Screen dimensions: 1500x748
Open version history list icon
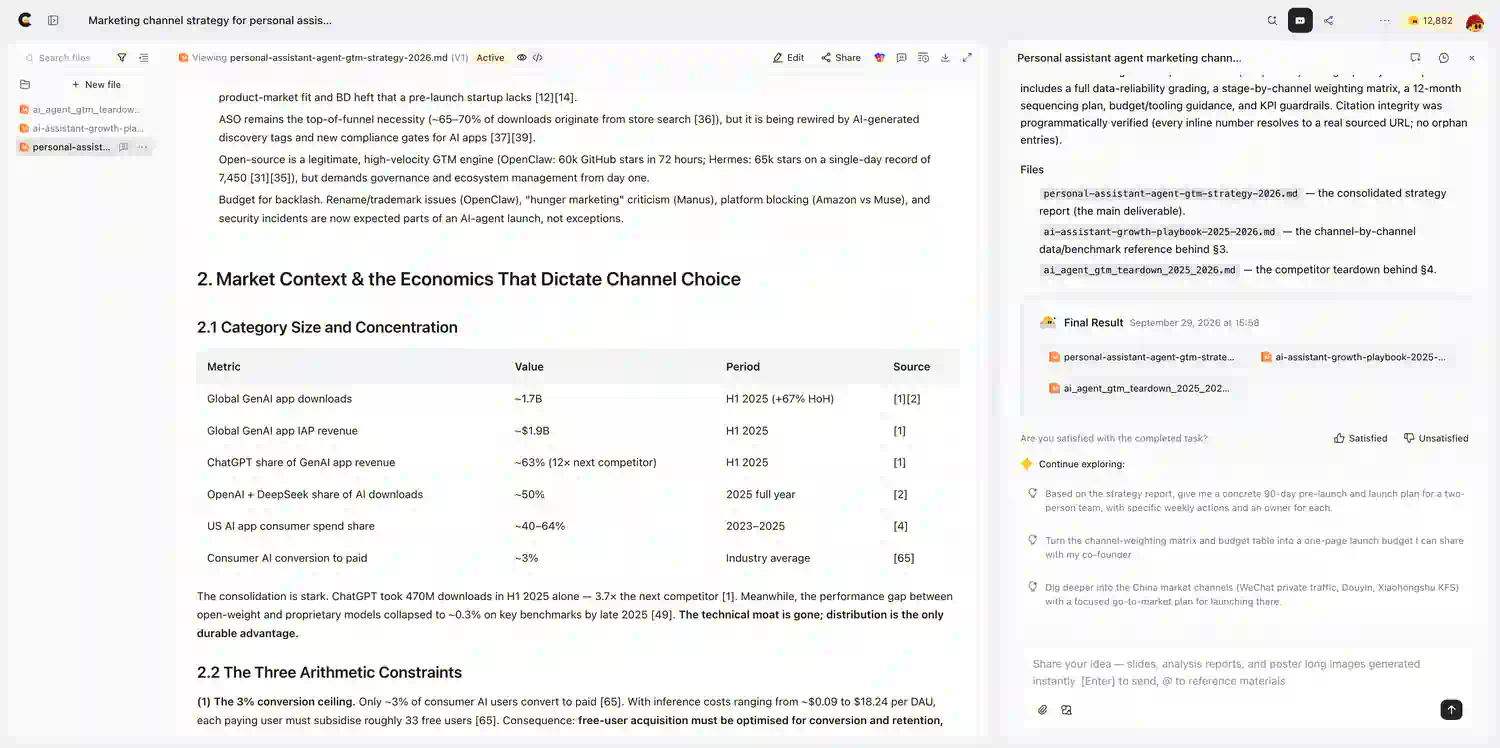(923, 58)
